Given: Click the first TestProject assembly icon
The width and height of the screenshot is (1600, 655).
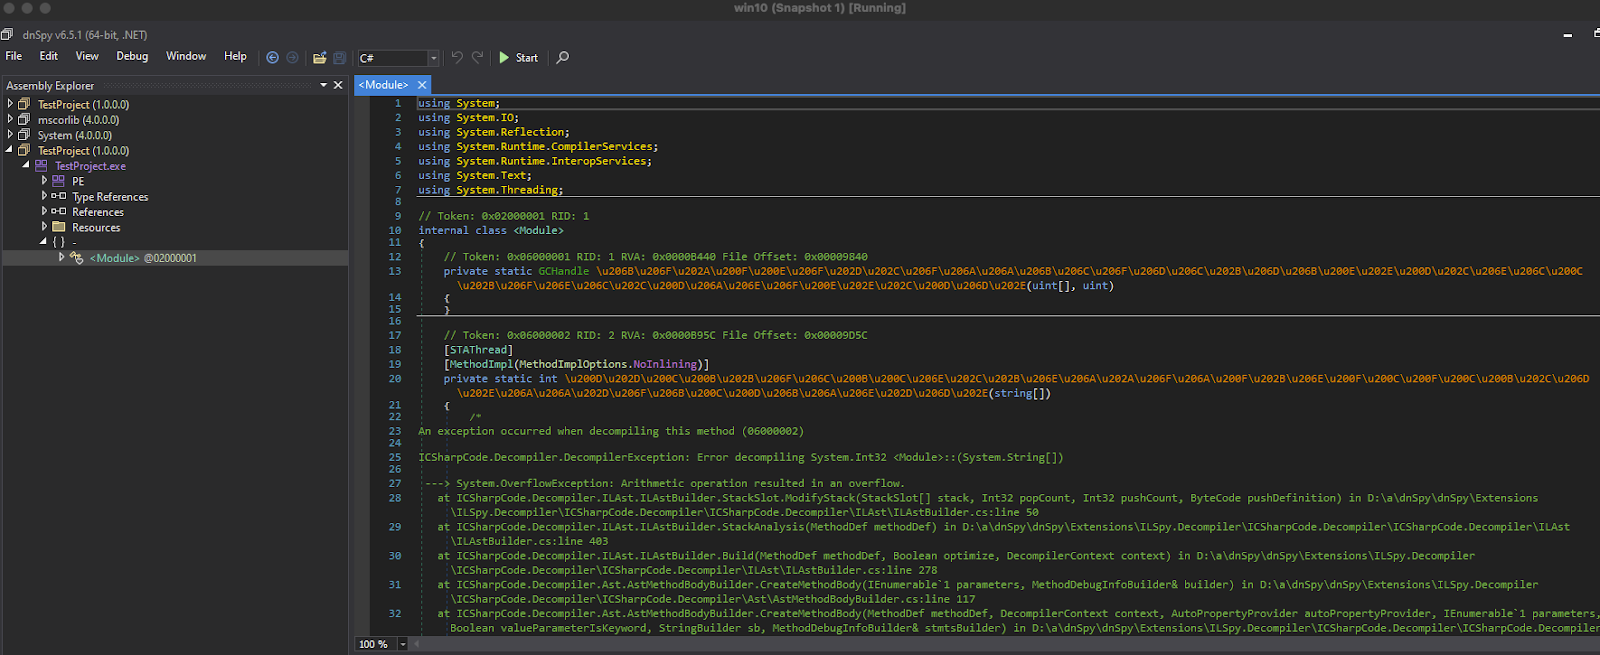Looking at the screenshot, I should coord(24,104).
